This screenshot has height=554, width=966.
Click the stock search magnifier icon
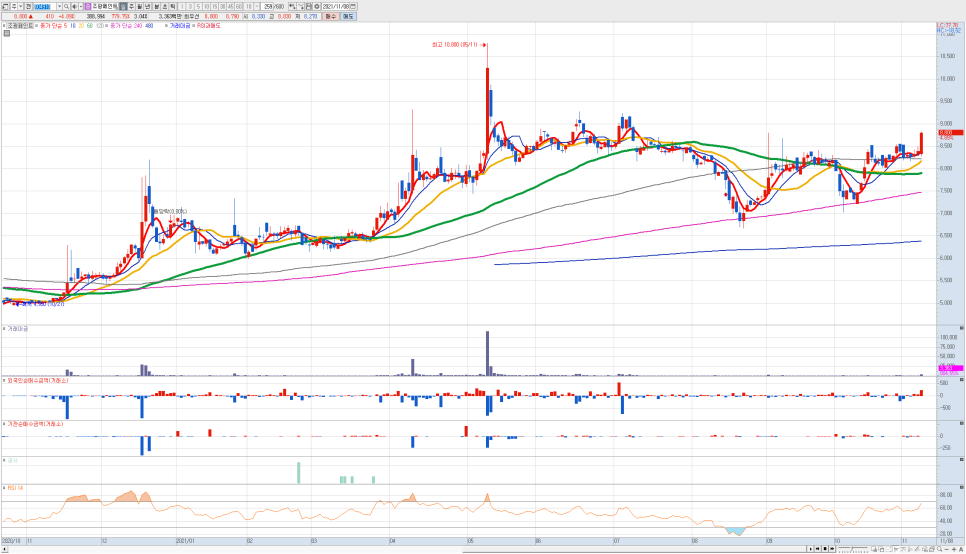(67, 6)
